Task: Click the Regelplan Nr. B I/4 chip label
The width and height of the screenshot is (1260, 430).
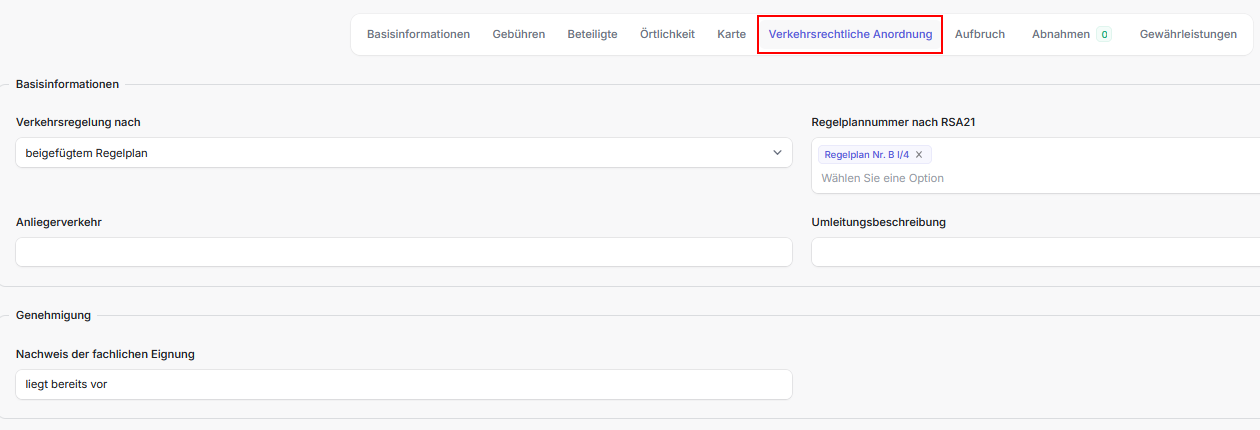Action: coord(866,155)
